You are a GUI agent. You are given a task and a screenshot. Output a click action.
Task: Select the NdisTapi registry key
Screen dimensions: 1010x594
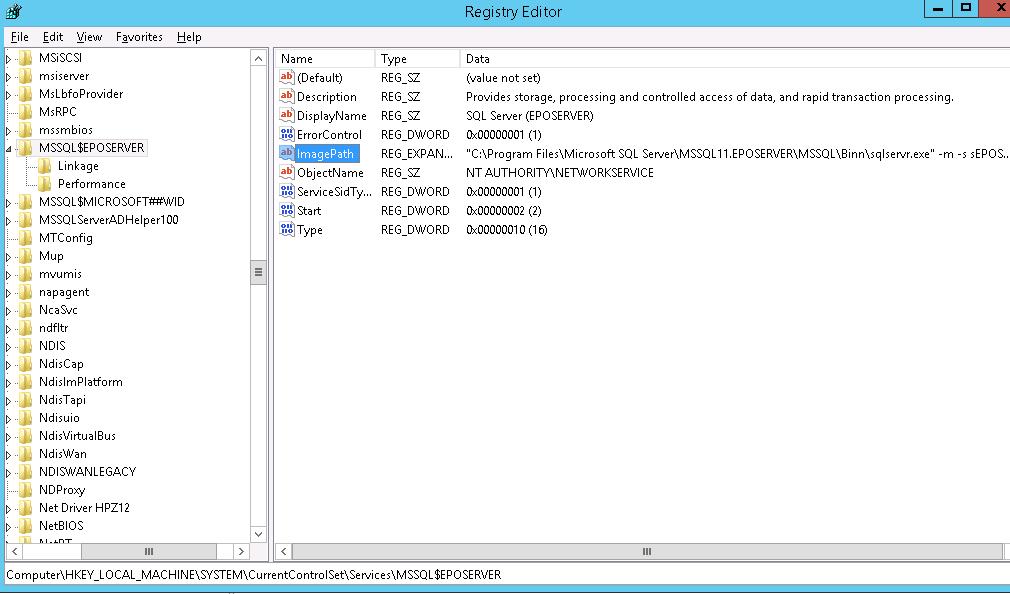(62, 400)
